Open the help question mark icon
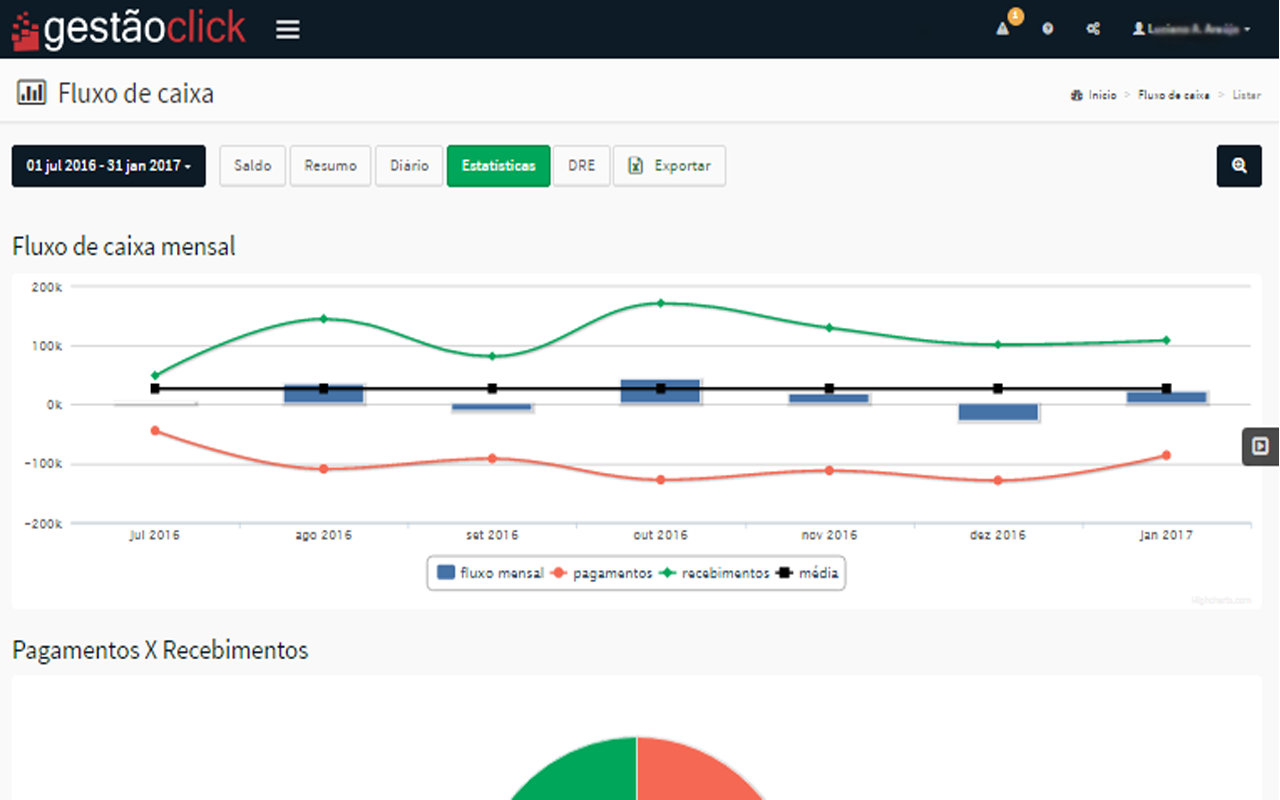Screen dimensions: 1280x800 (x=1048, y=29)
